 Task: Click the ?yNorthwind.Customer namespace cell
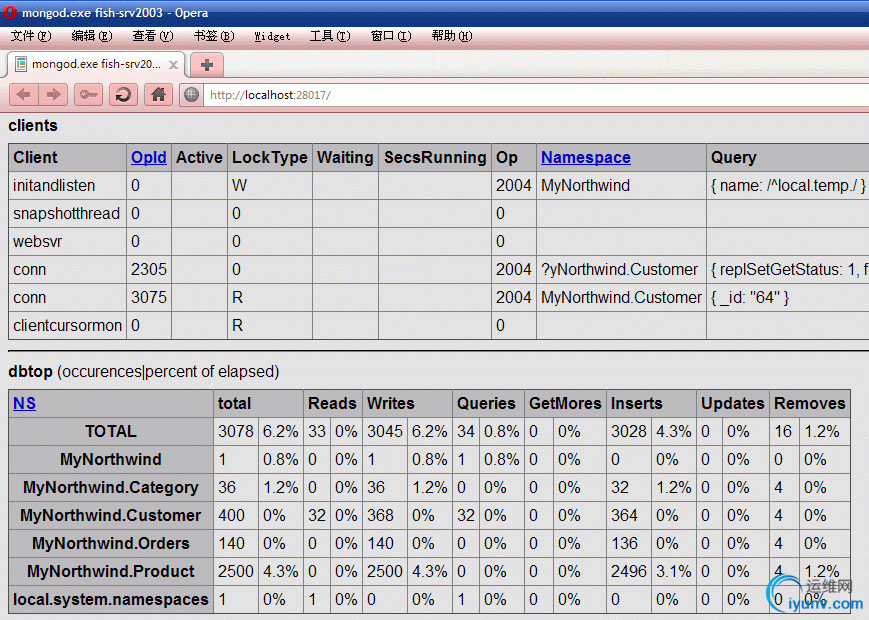pos(621,269)
